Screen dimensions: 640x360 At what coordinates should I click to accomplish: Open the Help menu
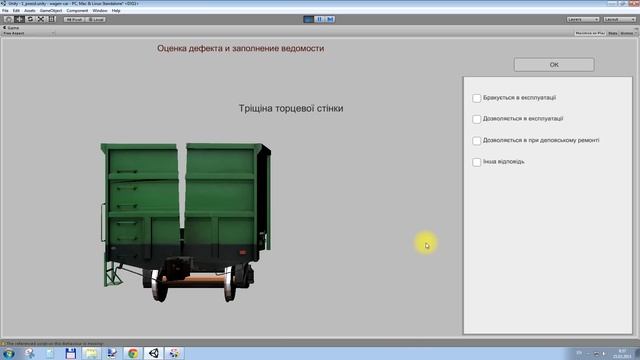116,11
